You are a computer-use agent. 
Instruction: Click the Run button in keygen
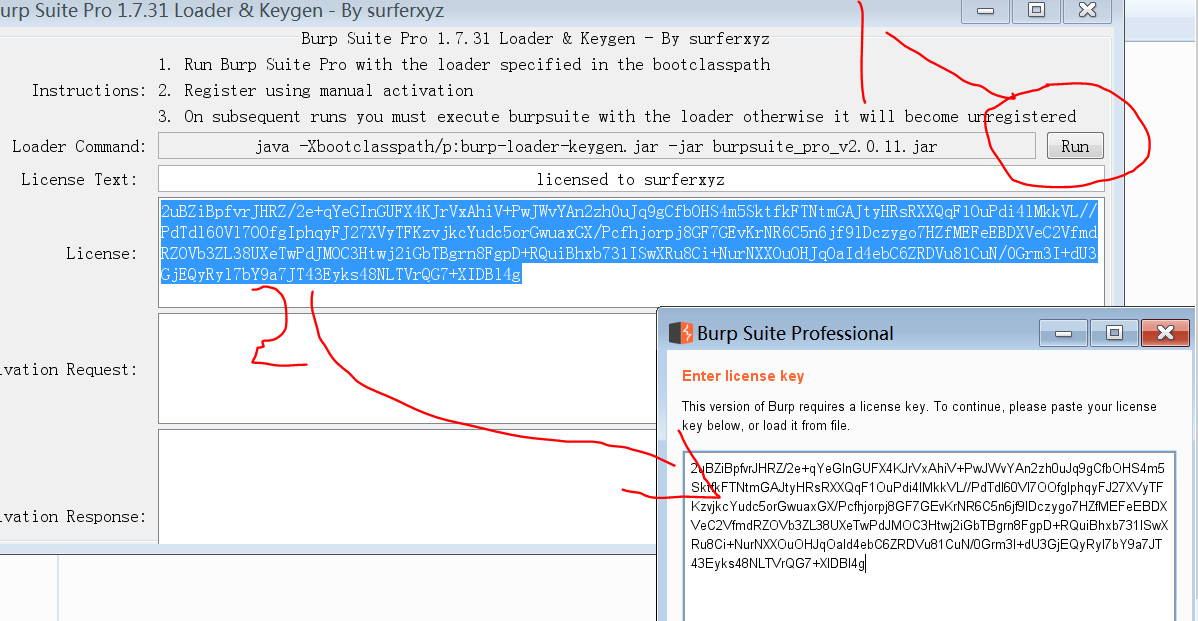(x=1074, y=147)
